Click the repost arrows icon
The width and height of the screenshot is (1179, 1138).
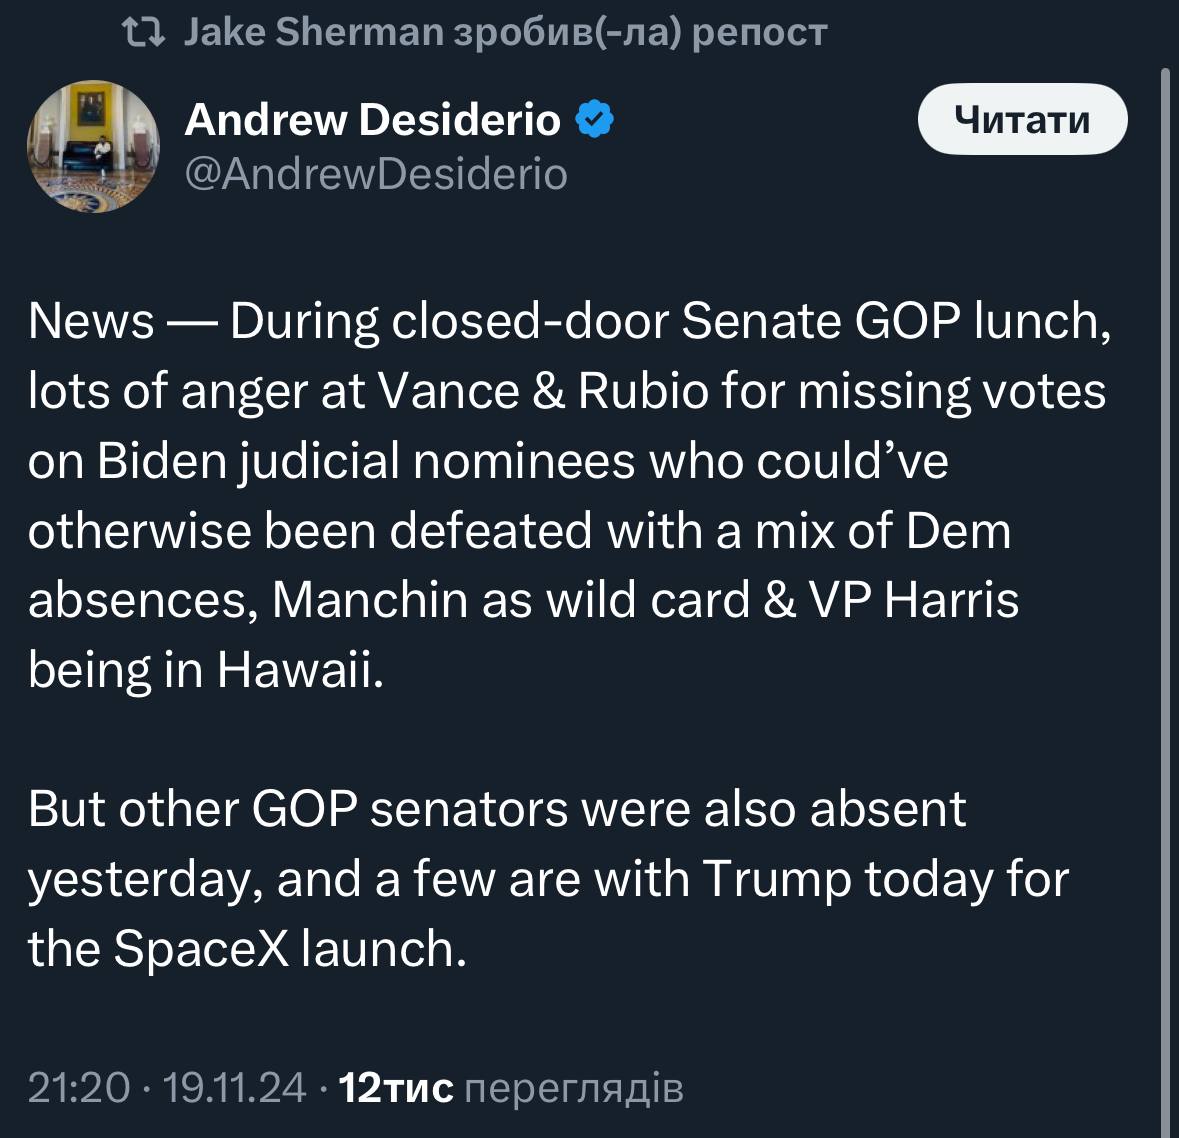click(x=142, y=33)
